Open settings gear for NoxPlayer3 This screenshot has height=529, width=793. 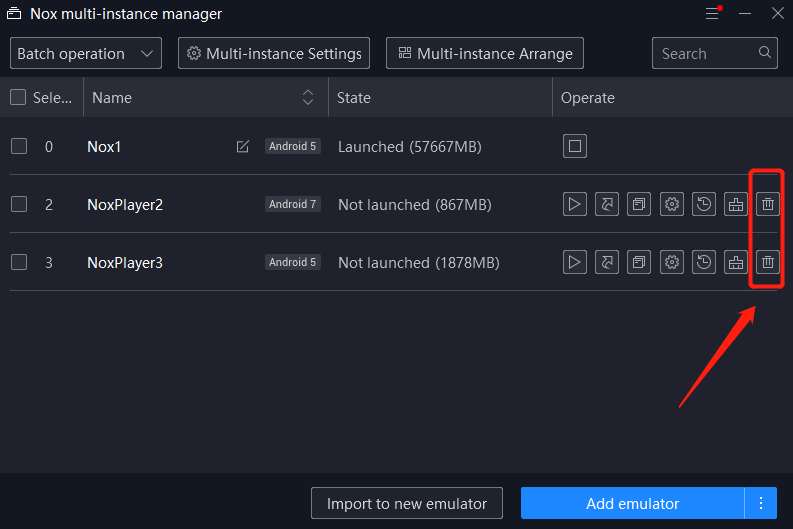(672, 262)
